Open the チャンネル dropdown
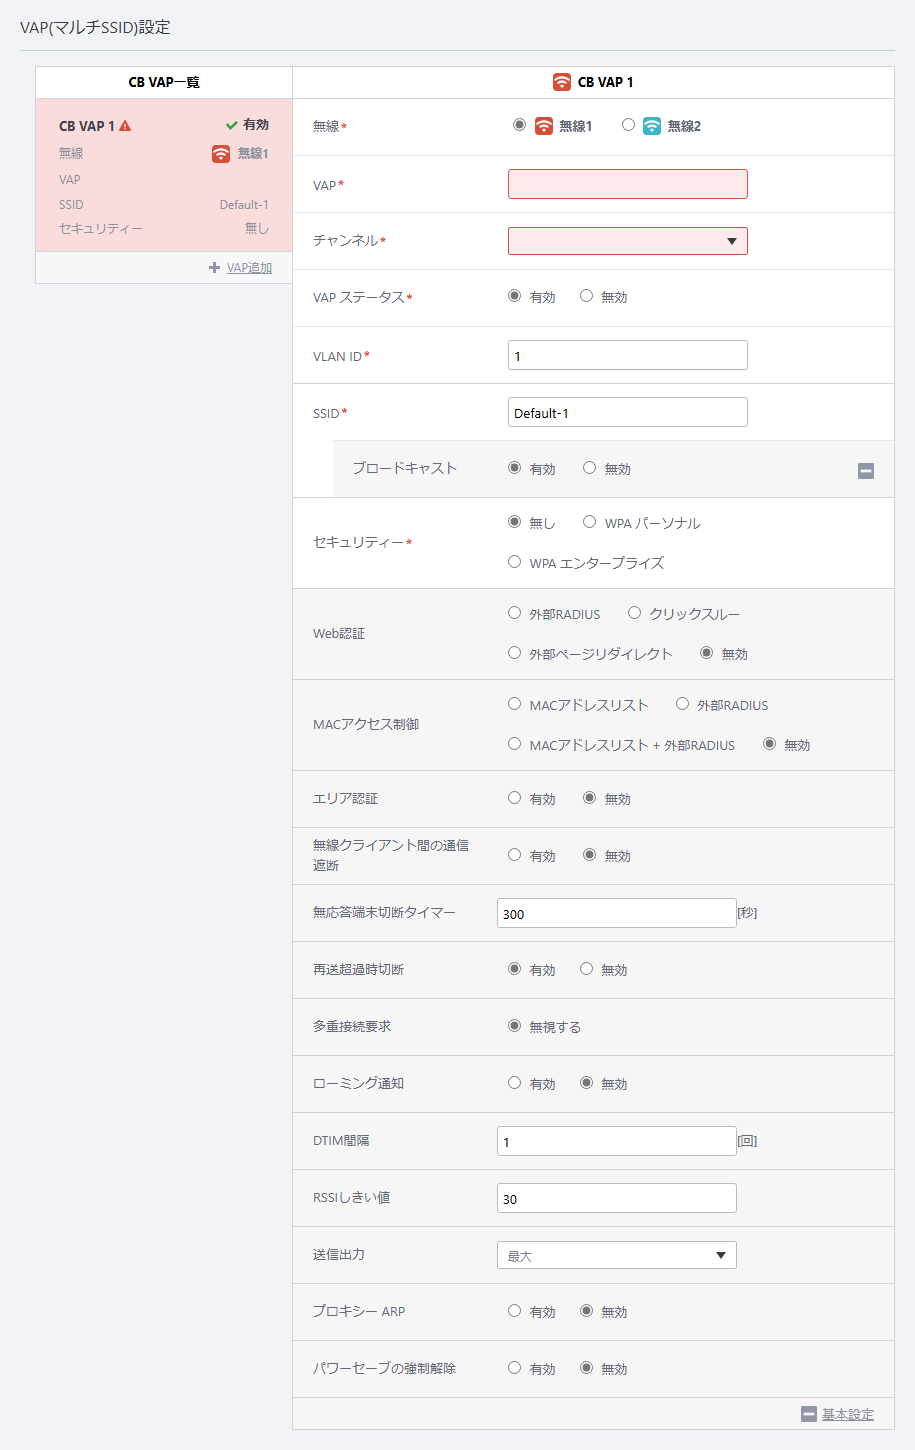Viewport: 915px width, 1450px height. pos(628,241)
